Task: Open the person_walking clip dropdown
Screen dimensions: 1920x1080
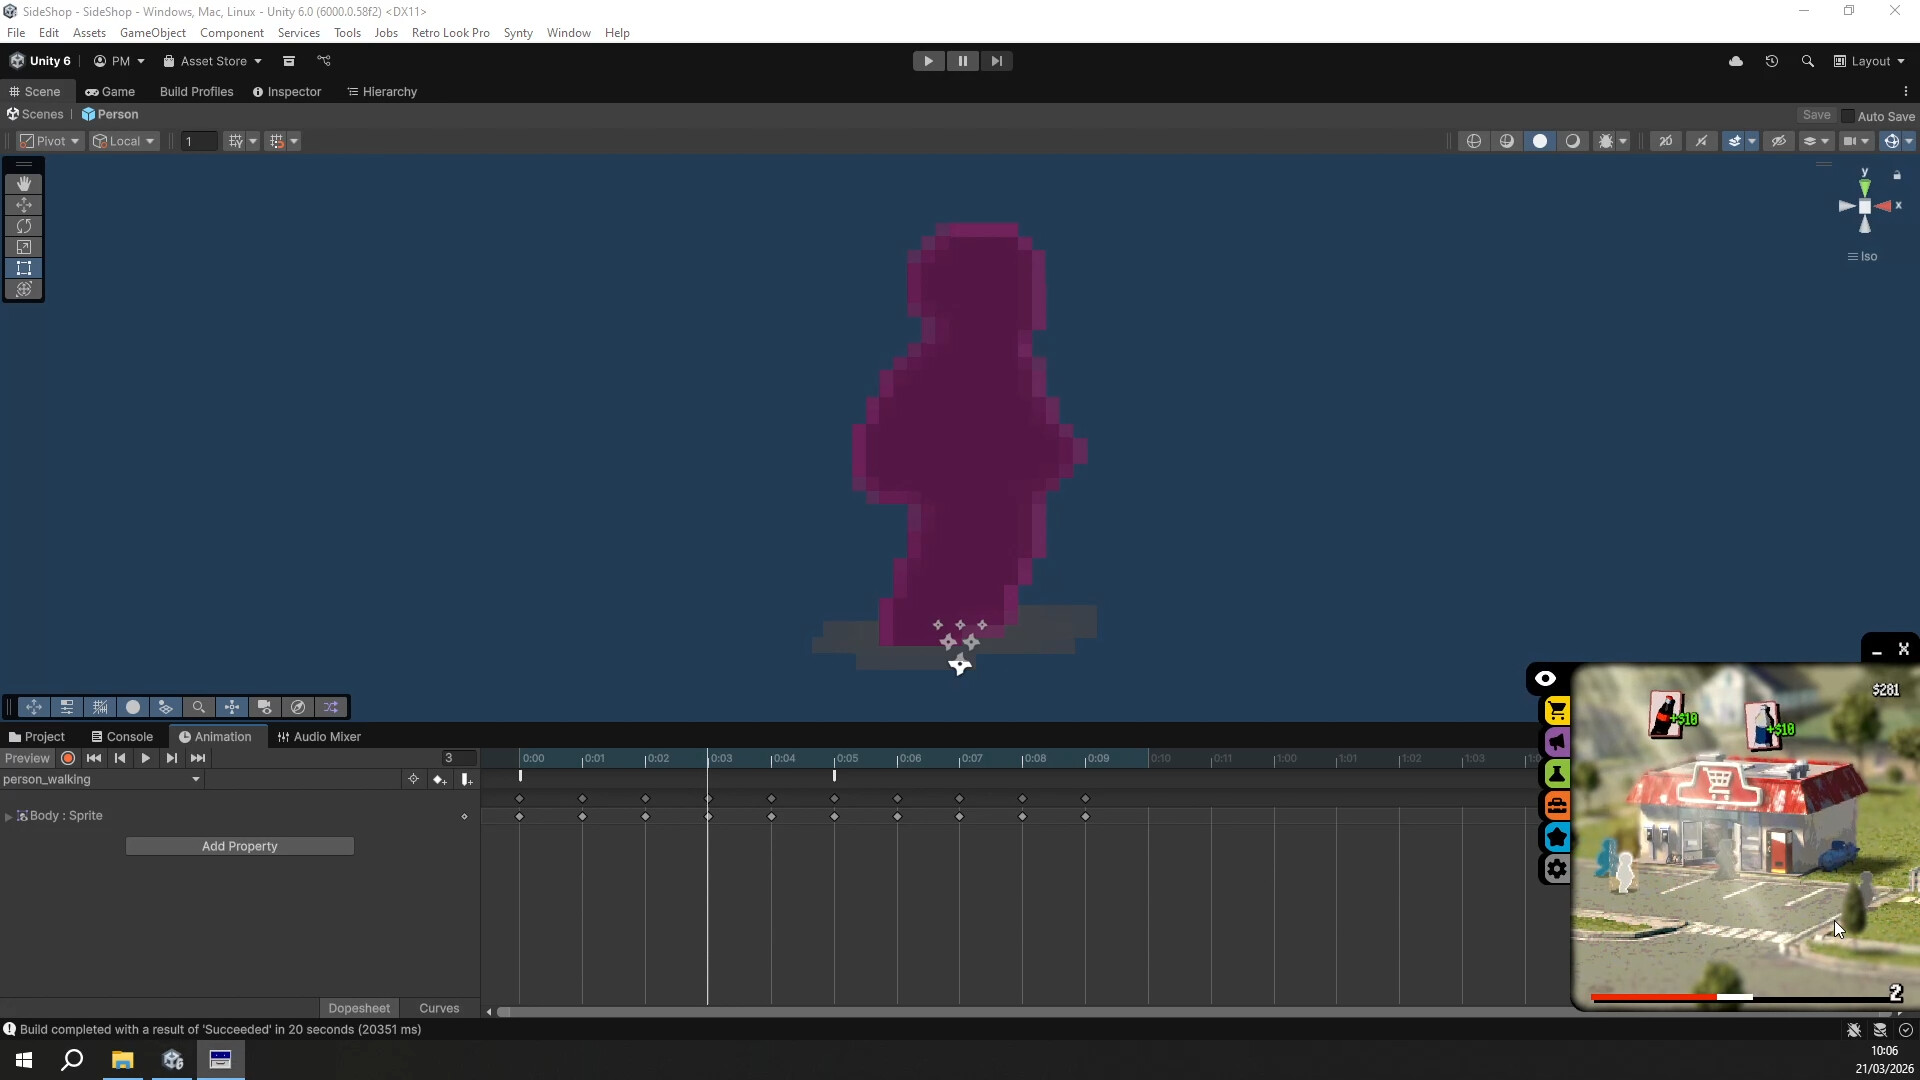Action: 195,780
